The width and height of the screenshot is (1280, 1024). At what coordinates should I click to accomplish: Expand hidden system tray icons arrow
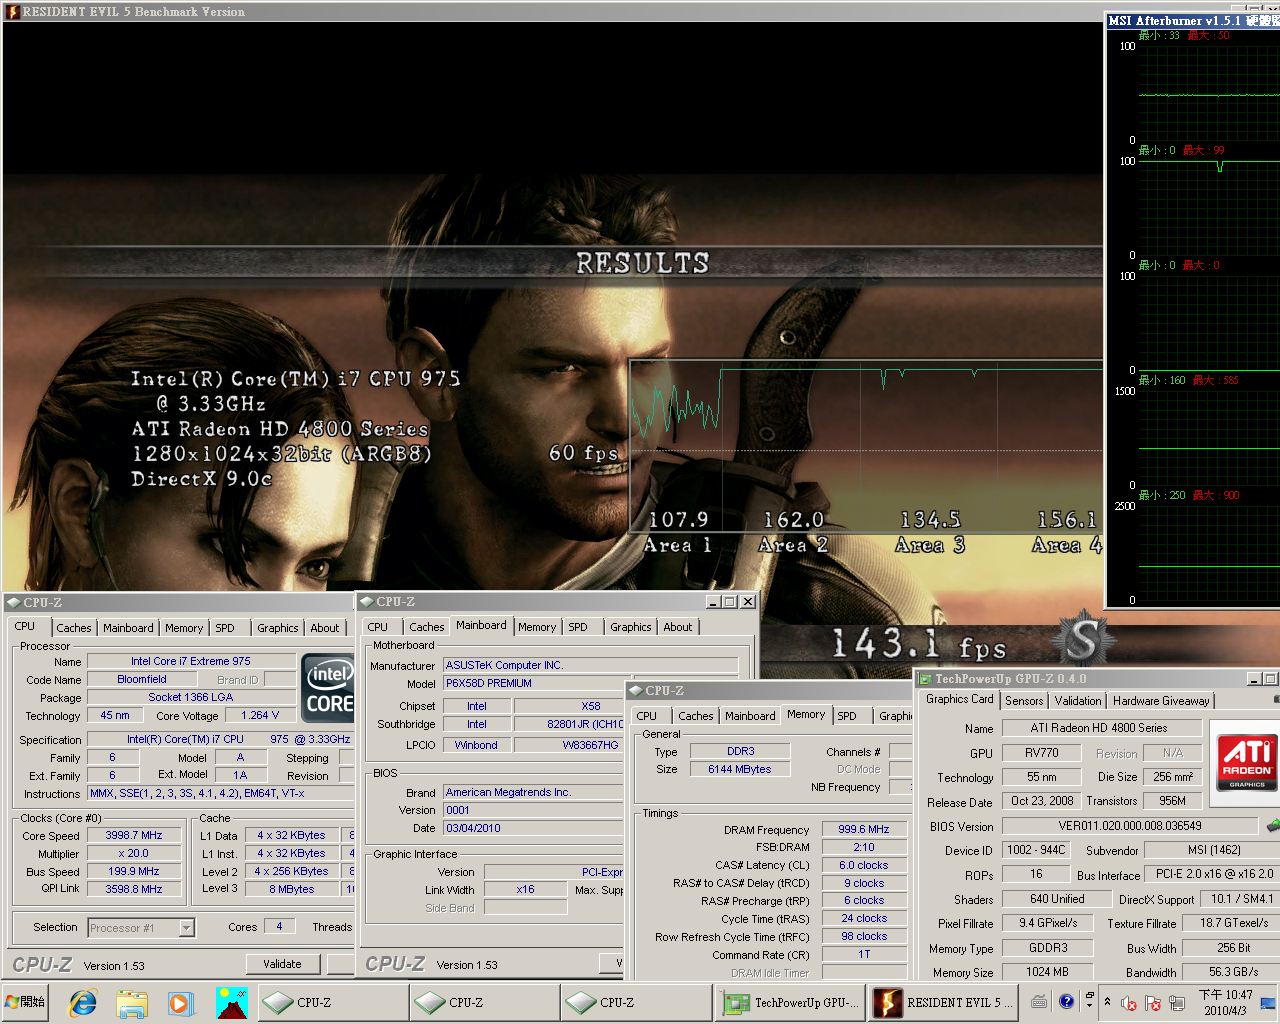click(x=1107, y=1001)
